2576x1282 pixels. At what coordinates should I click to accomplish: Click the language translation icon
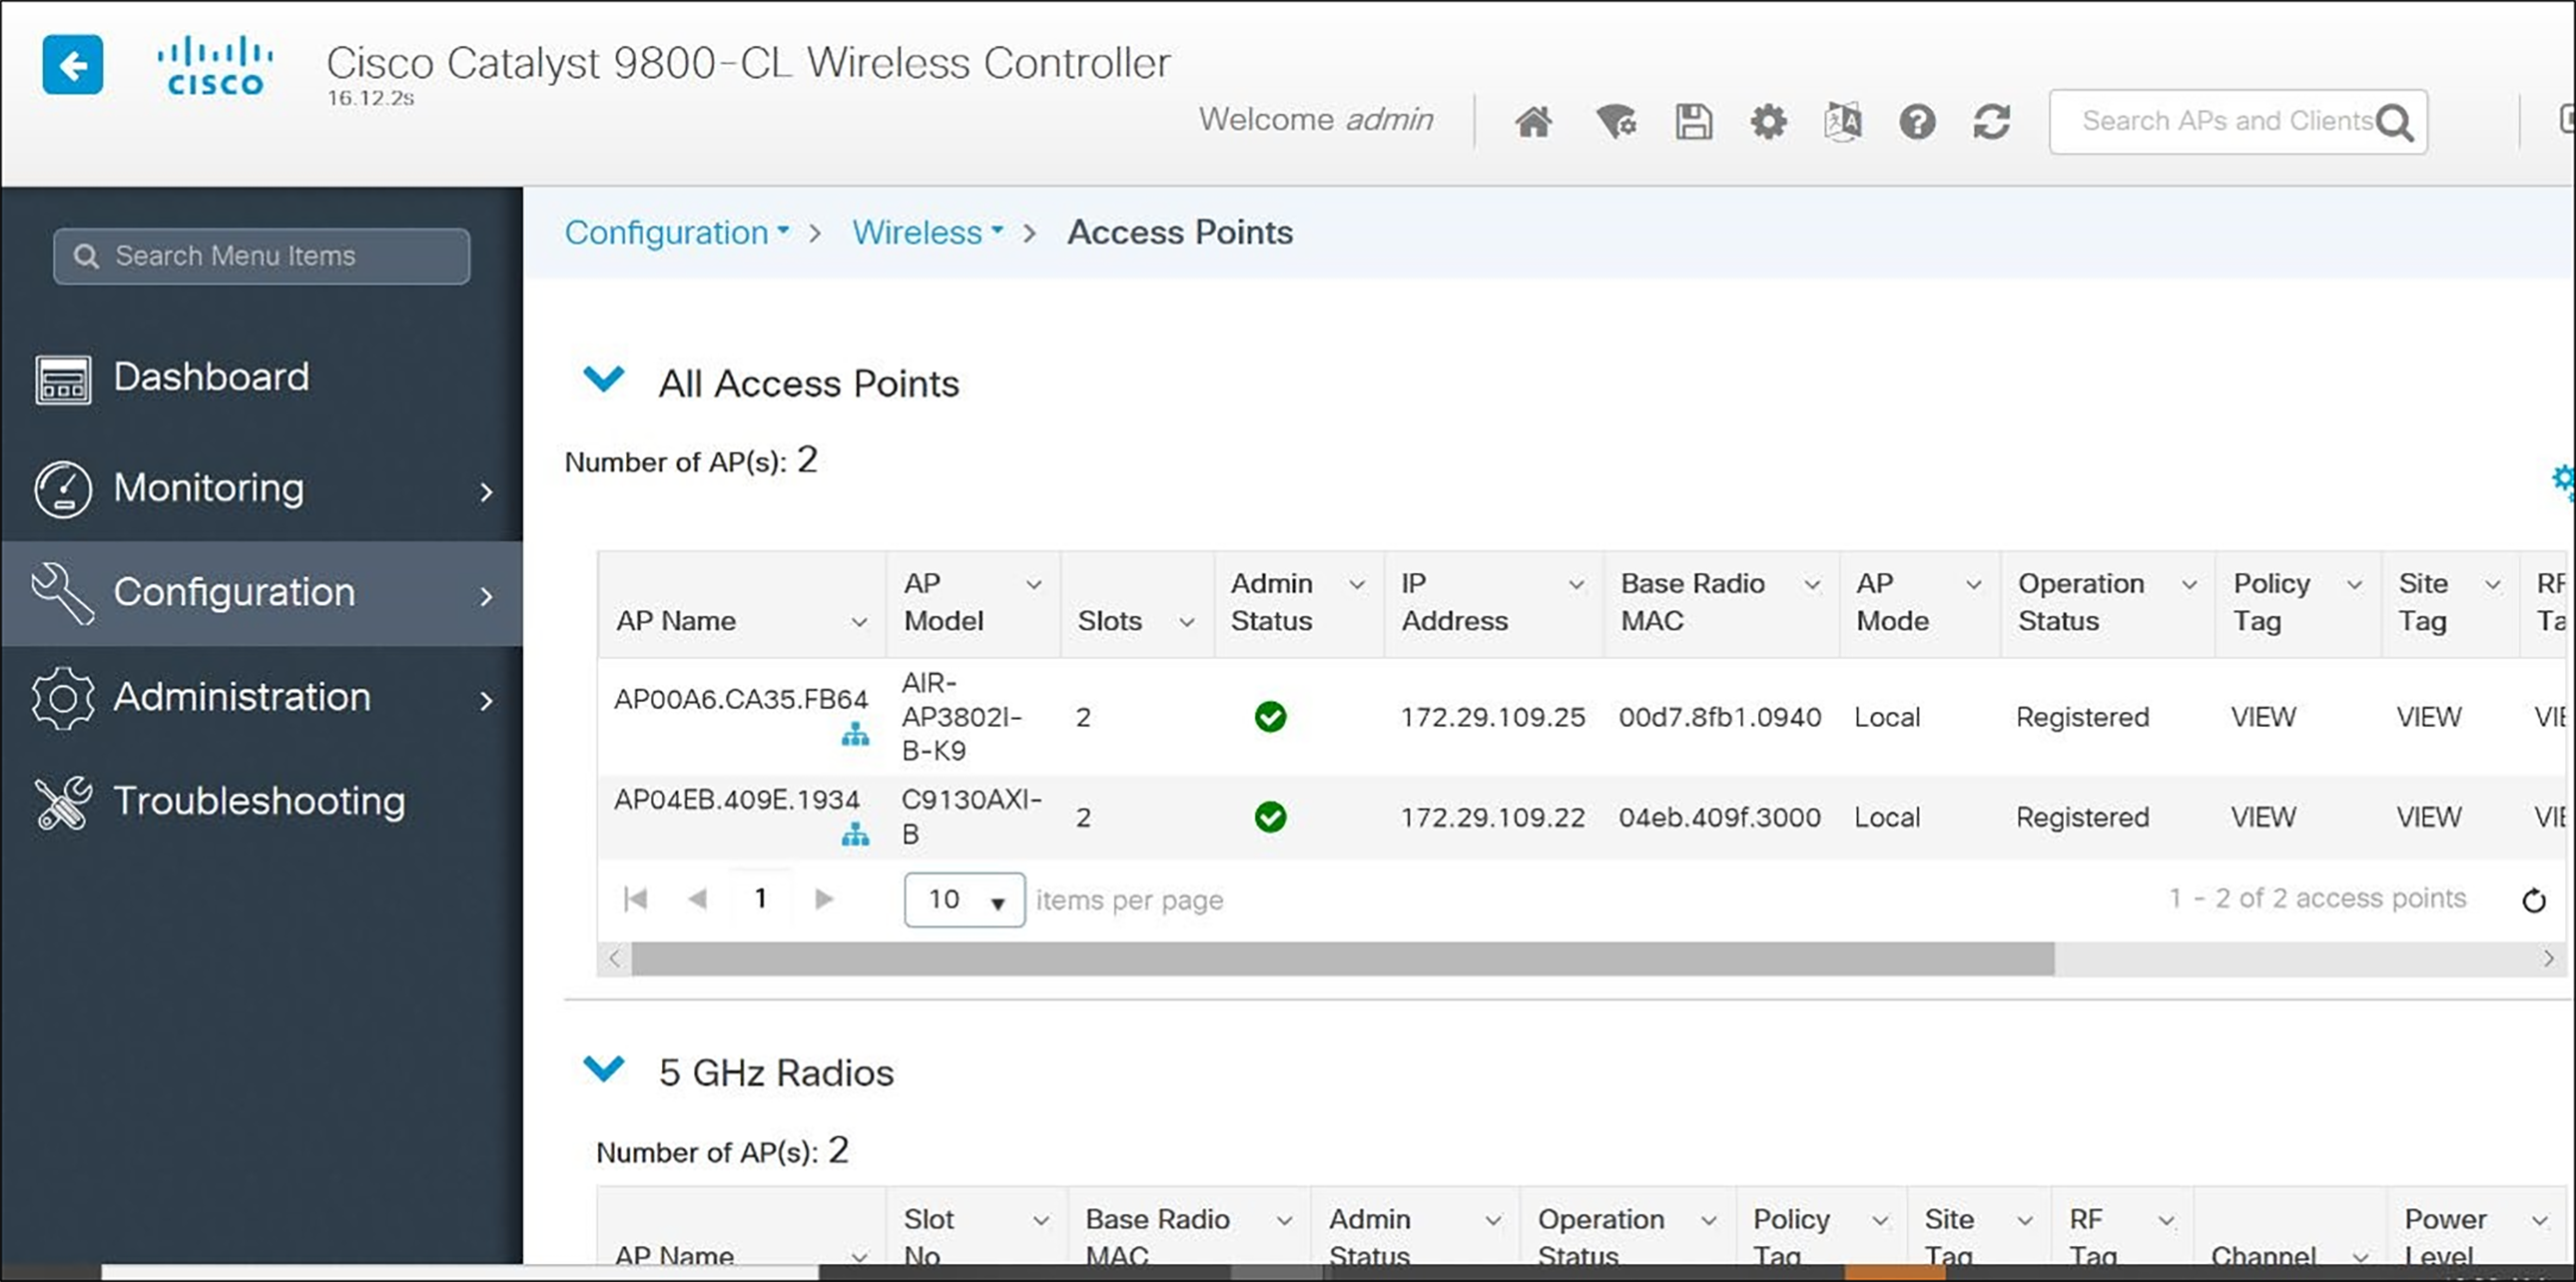point(1842,121)
